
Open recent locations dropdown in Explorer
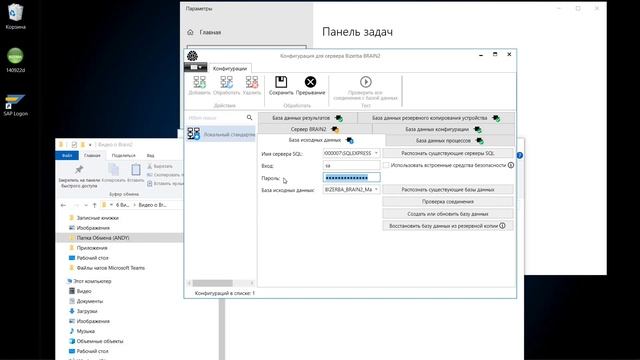tap(86, 205)
